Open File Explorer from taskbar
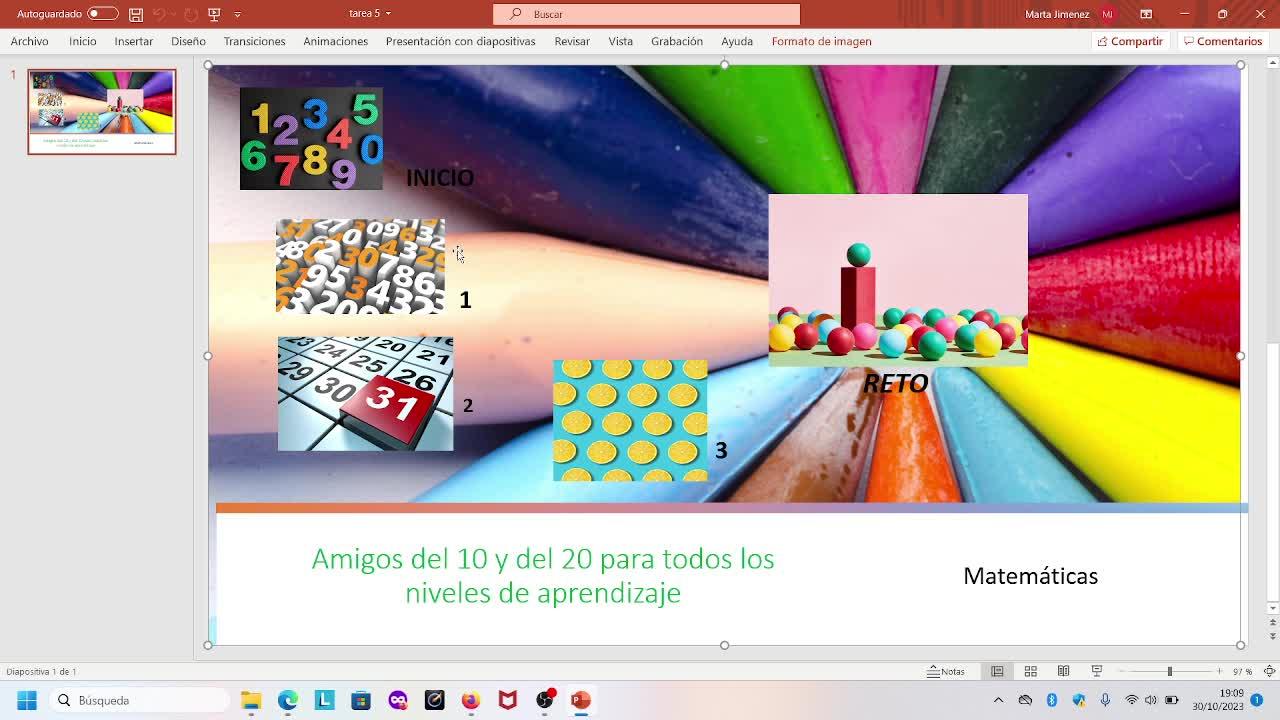The width and height of the screenshot is (1280, 720). [251, 700]
